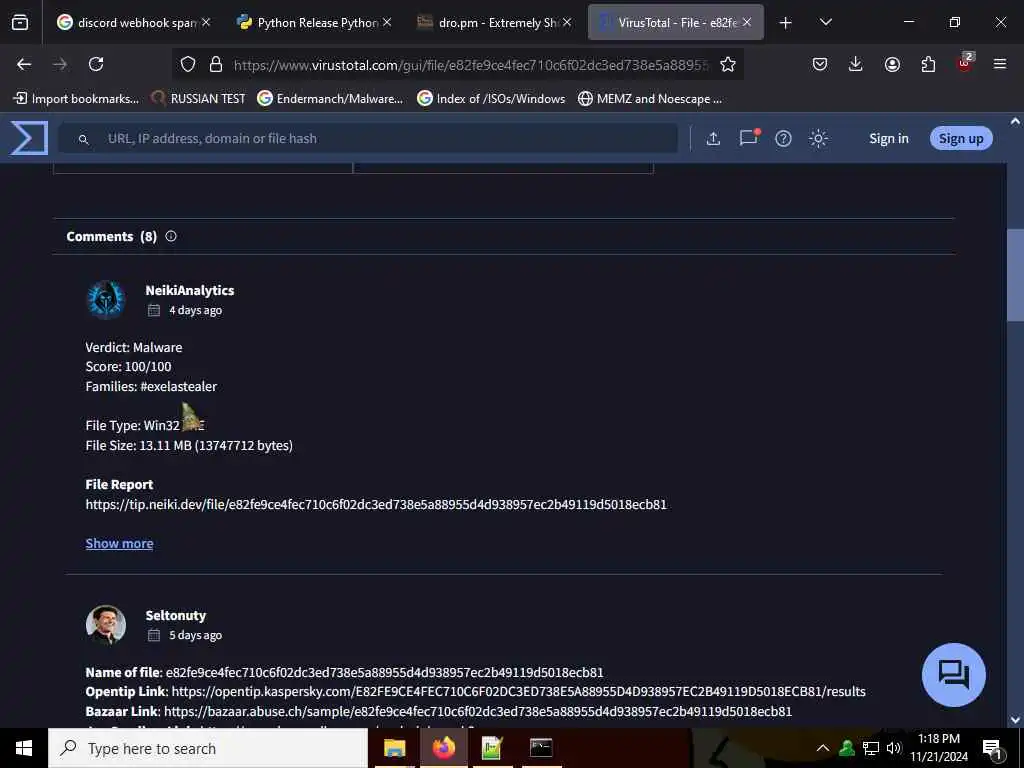Open the extensions puzzle icon
The image size is (1024, 768).
coord(928,64)
